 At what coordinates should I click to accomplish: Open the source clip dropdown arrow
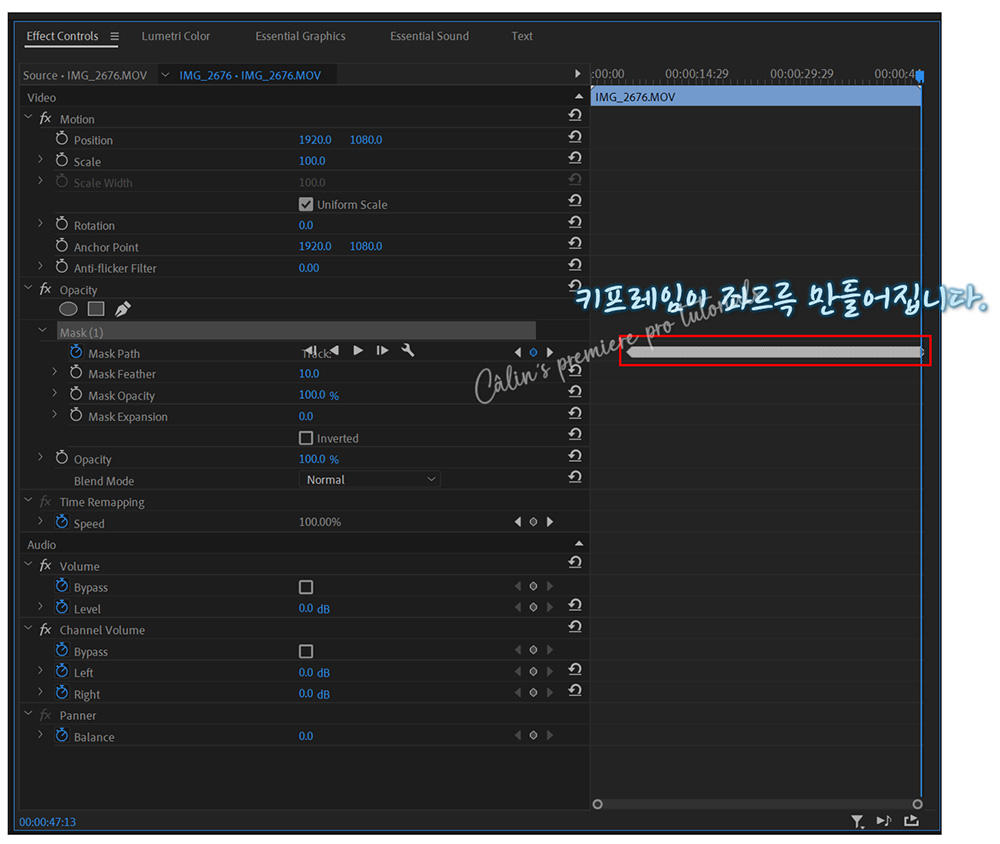coord(165,75)
